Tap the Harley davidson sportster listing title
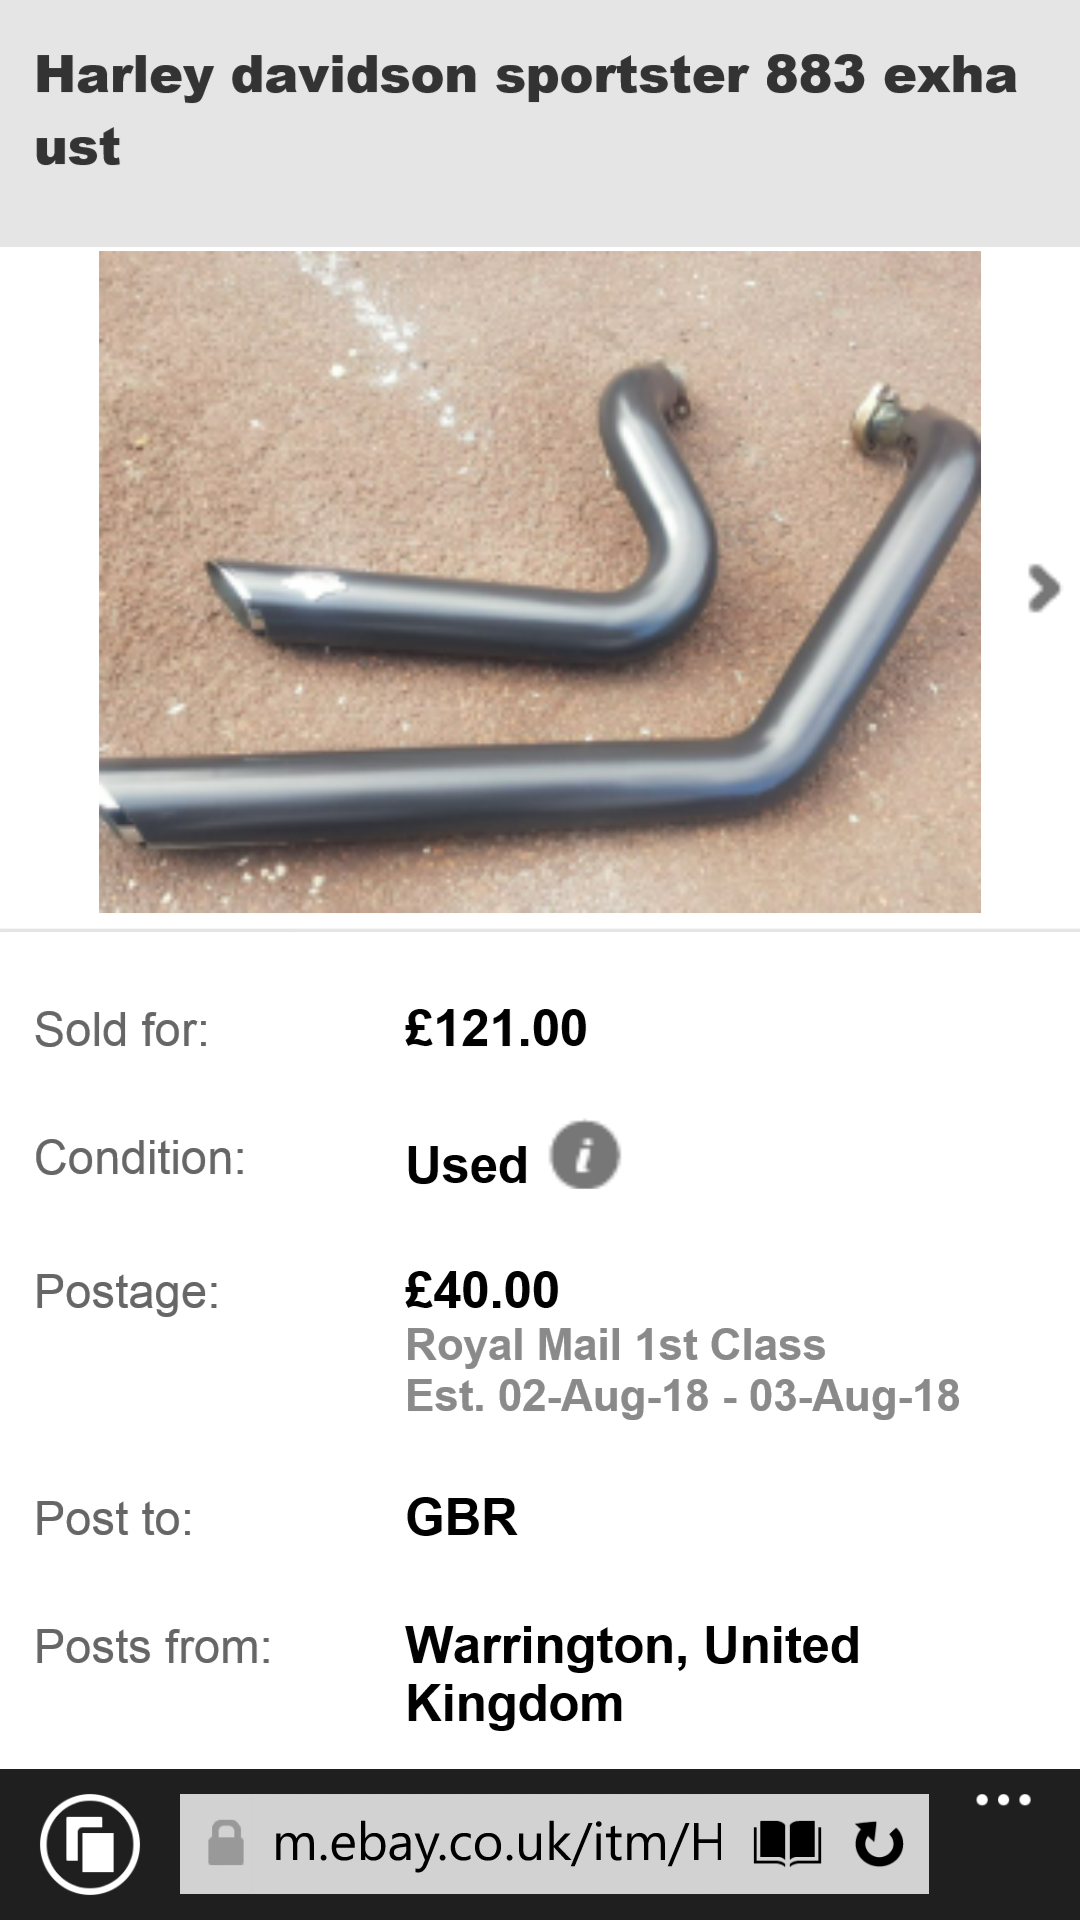This screenshot has width=1080, height=1920. tap(526, 110)
